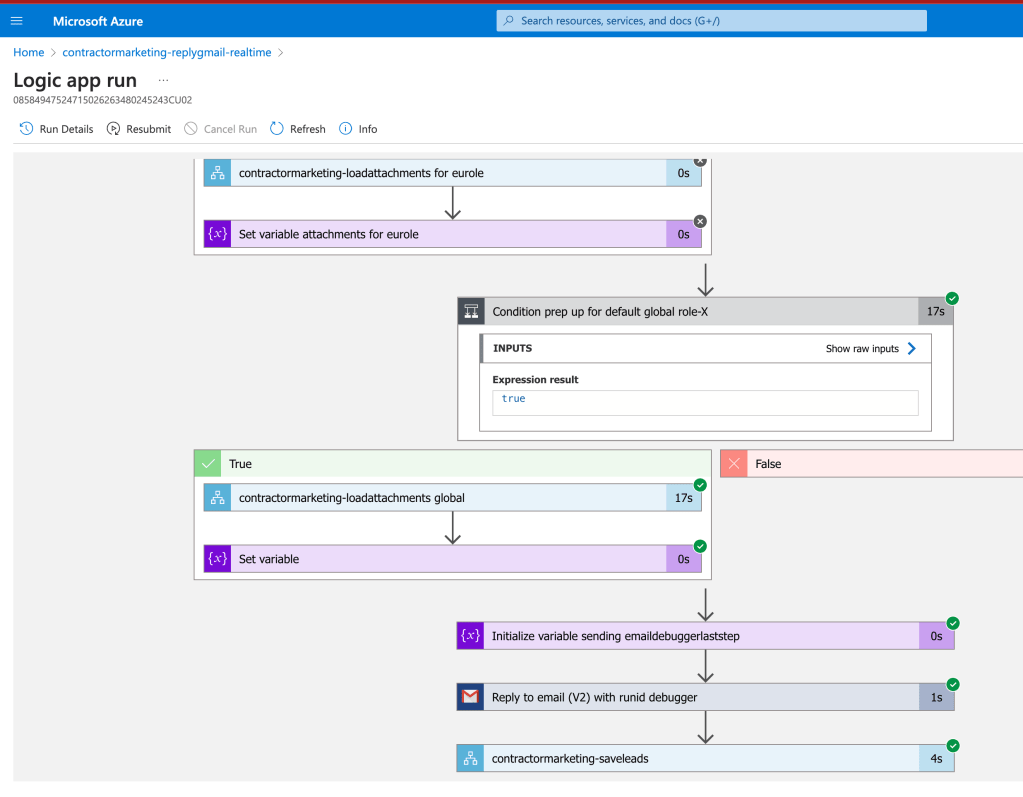The width and height of the screenshot is (1023, 797).
Task: Open the ellipsis menu beside Logic app run
Action: (x=163, y=80)
